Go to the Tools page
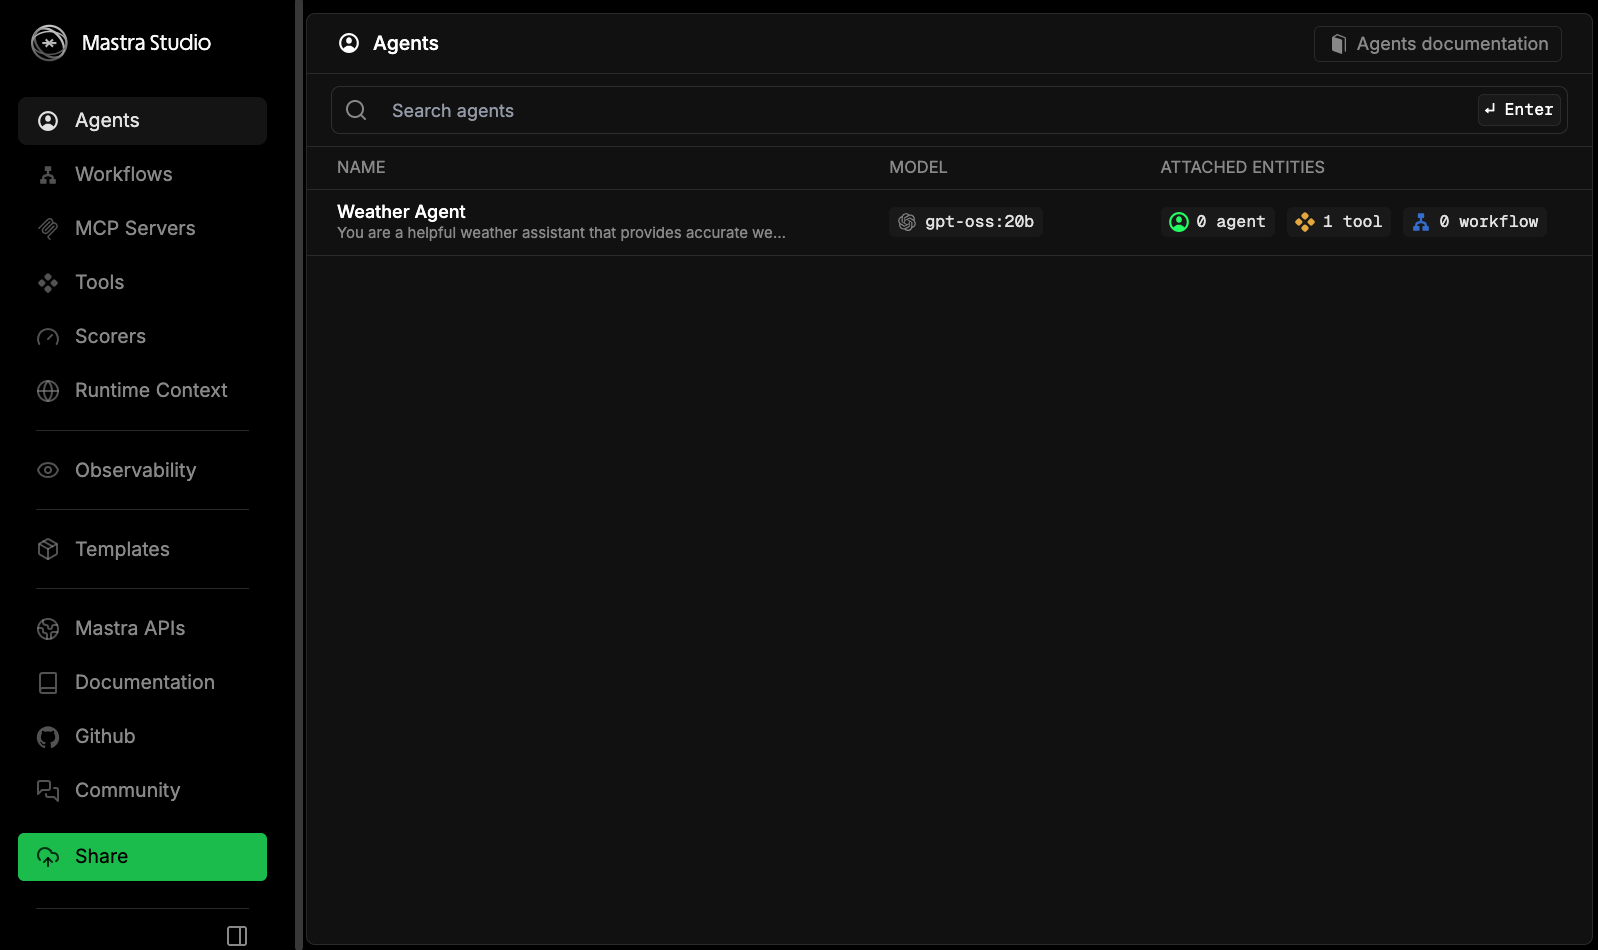 [142, 283]
